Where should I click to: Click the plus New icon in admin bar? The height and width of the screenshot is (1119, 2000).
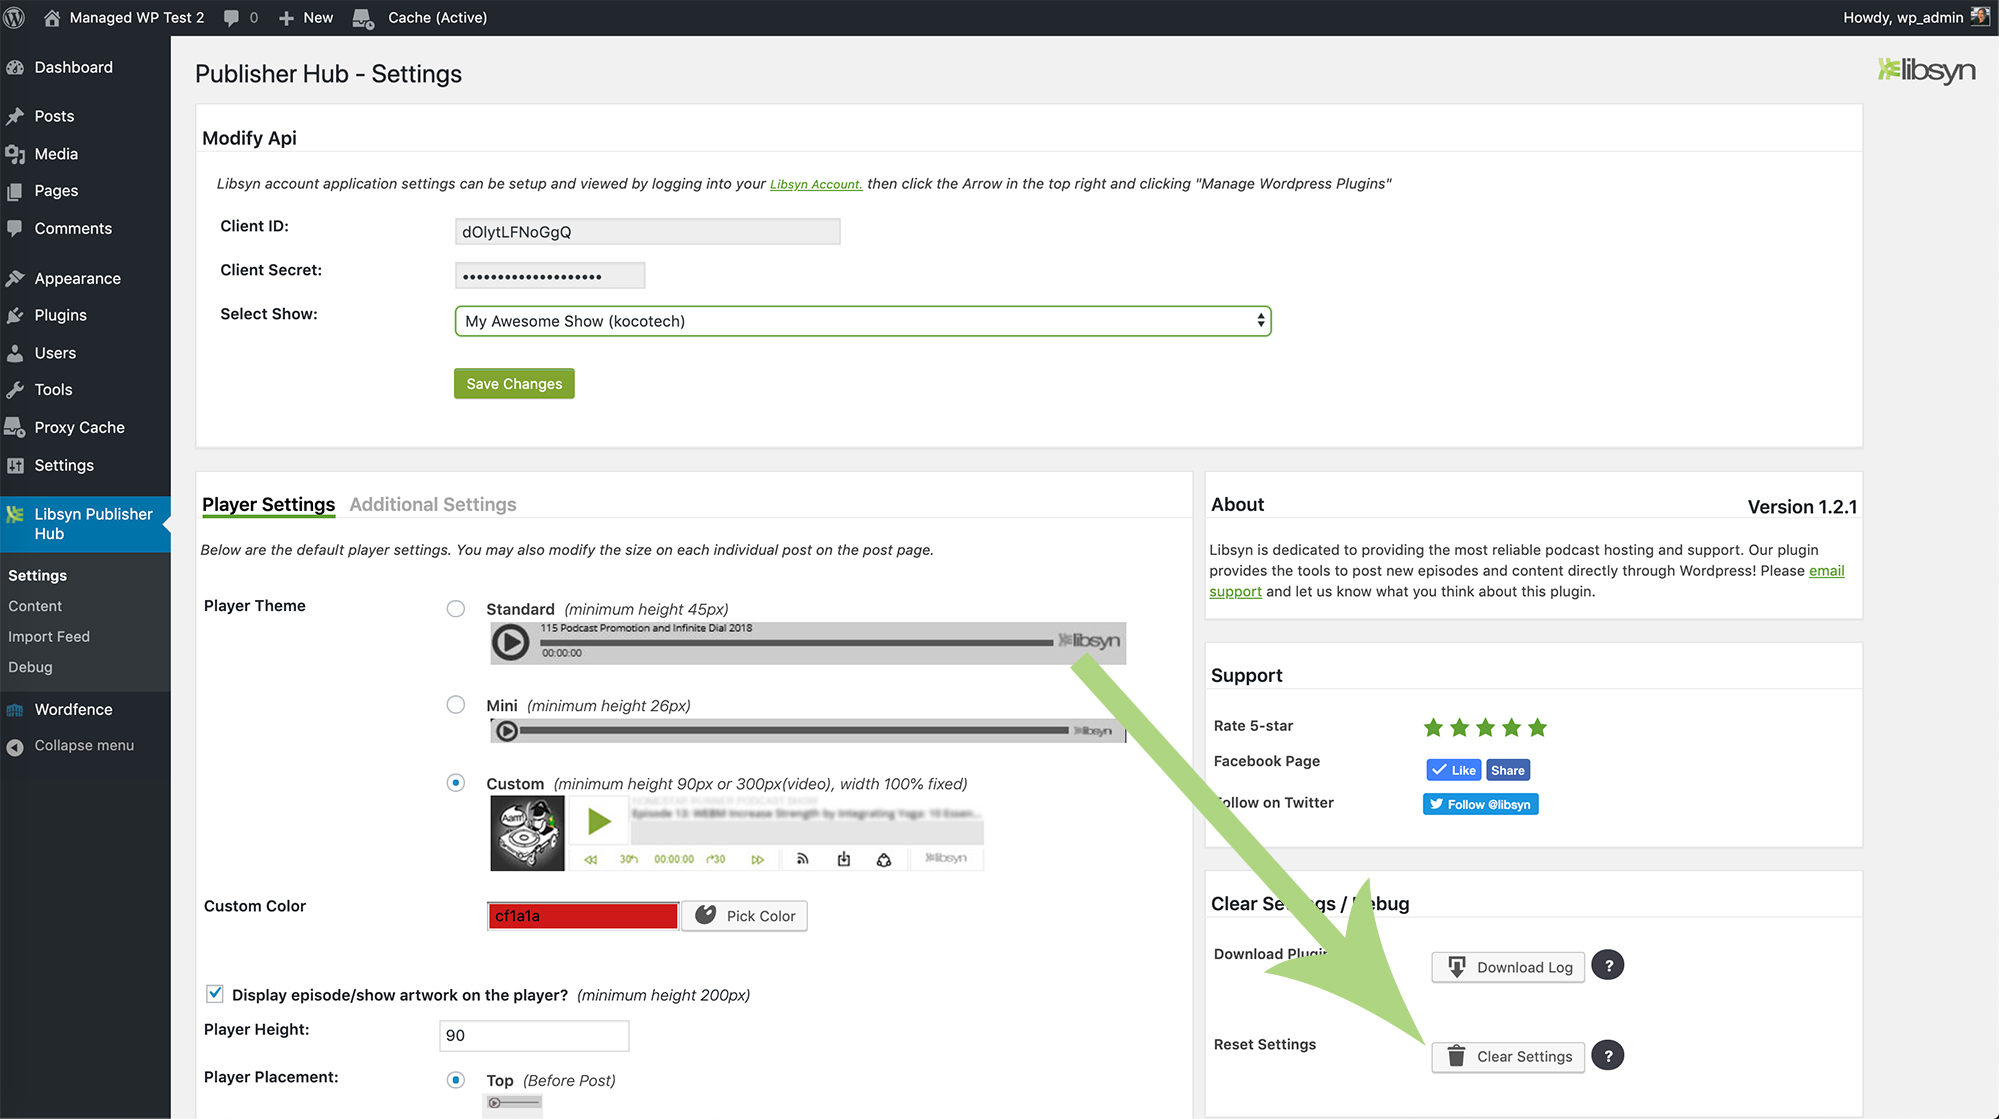click(x=287, y=18)
